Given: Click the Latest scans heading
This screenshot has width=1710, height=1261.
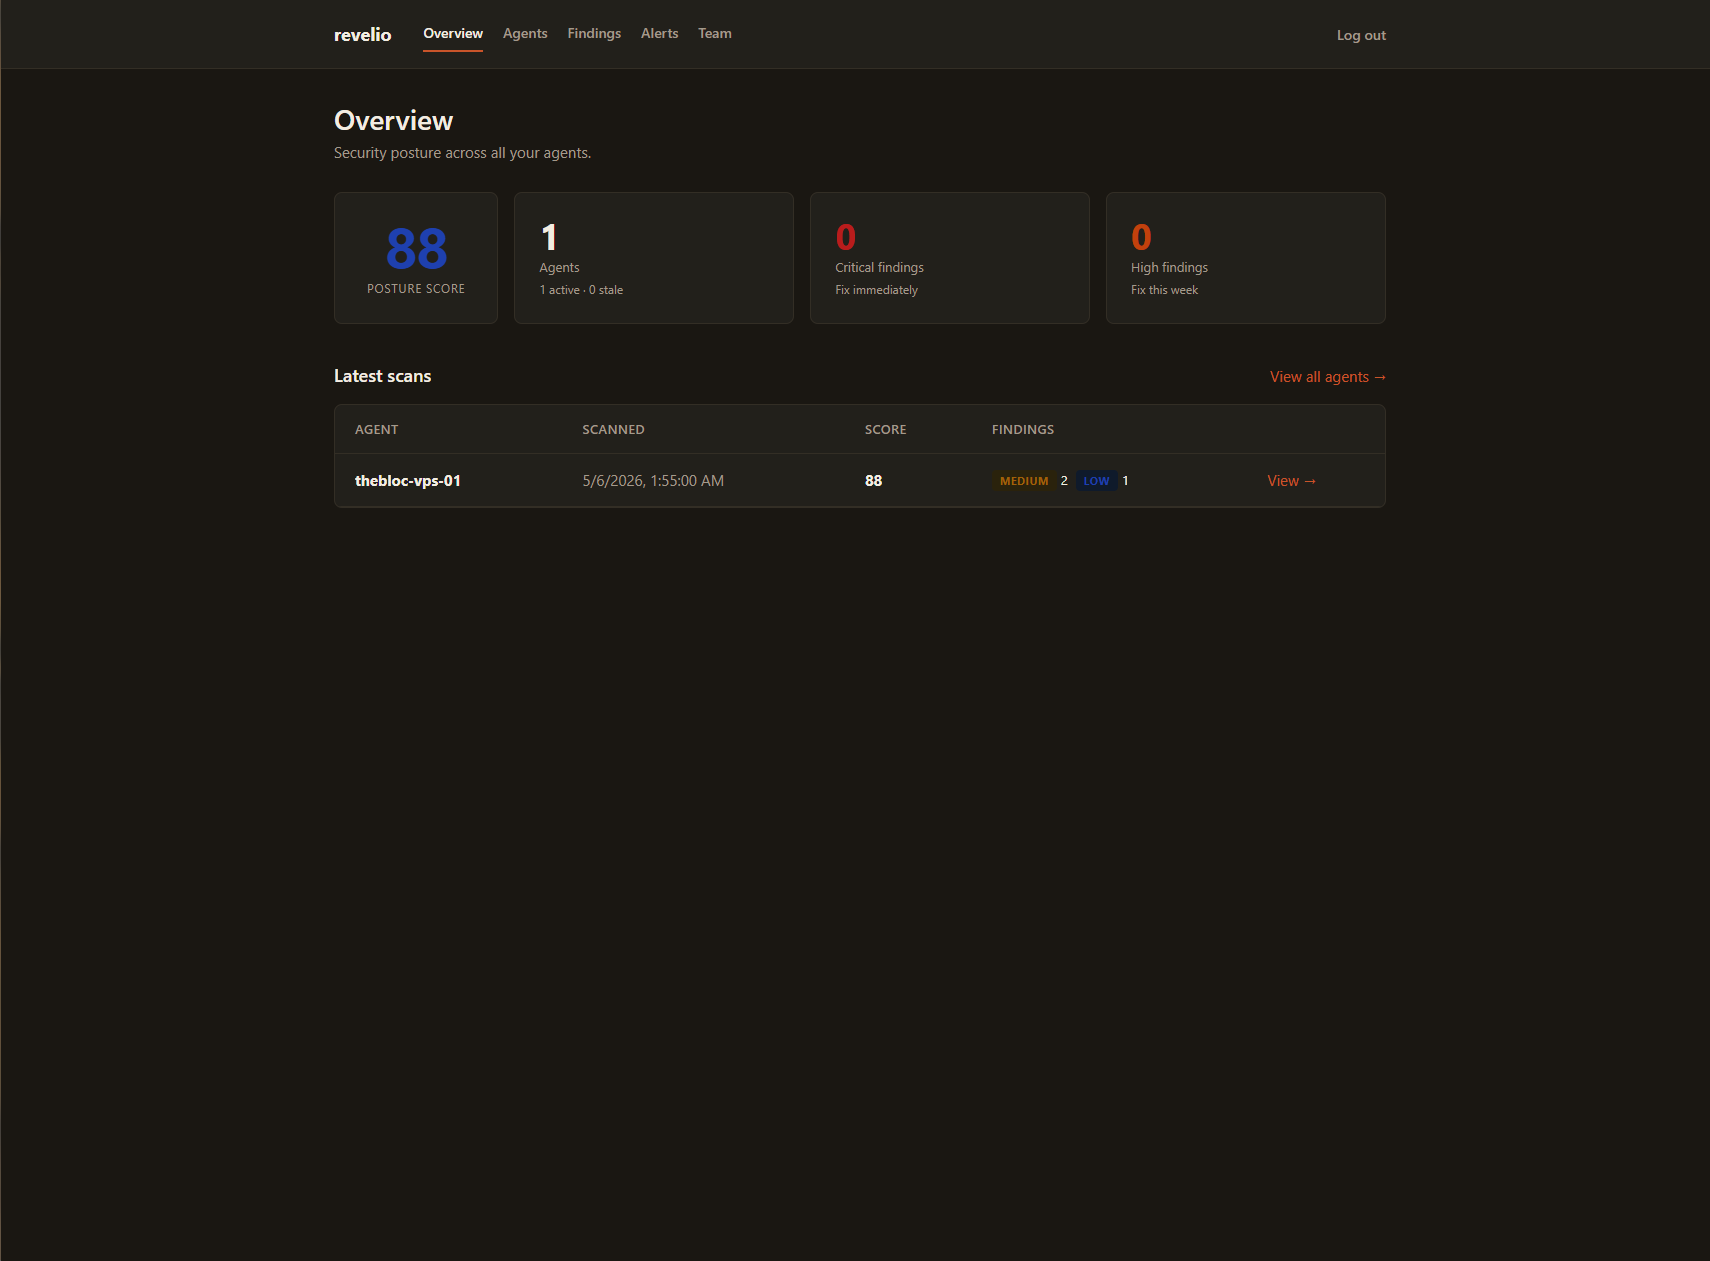Looking at the screenshot, I should coord(382,376).
